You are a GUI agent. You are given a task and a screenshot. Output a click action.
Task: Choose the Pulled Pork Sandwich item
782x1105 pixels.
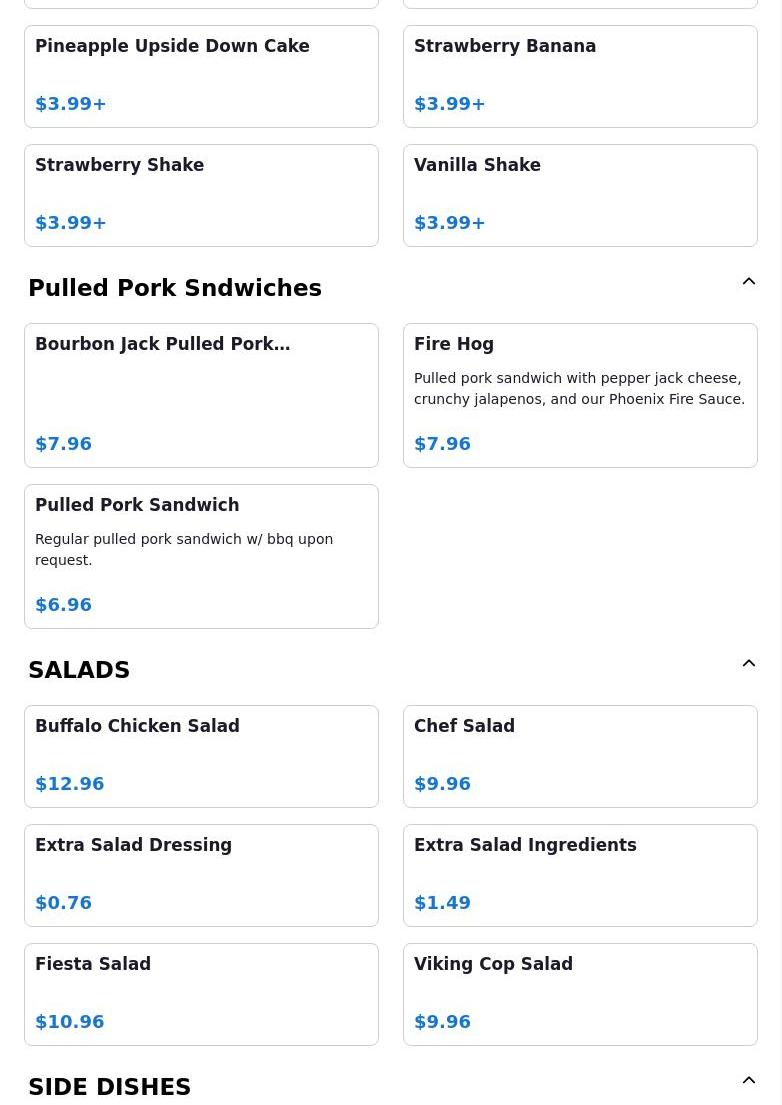[201, 557]
